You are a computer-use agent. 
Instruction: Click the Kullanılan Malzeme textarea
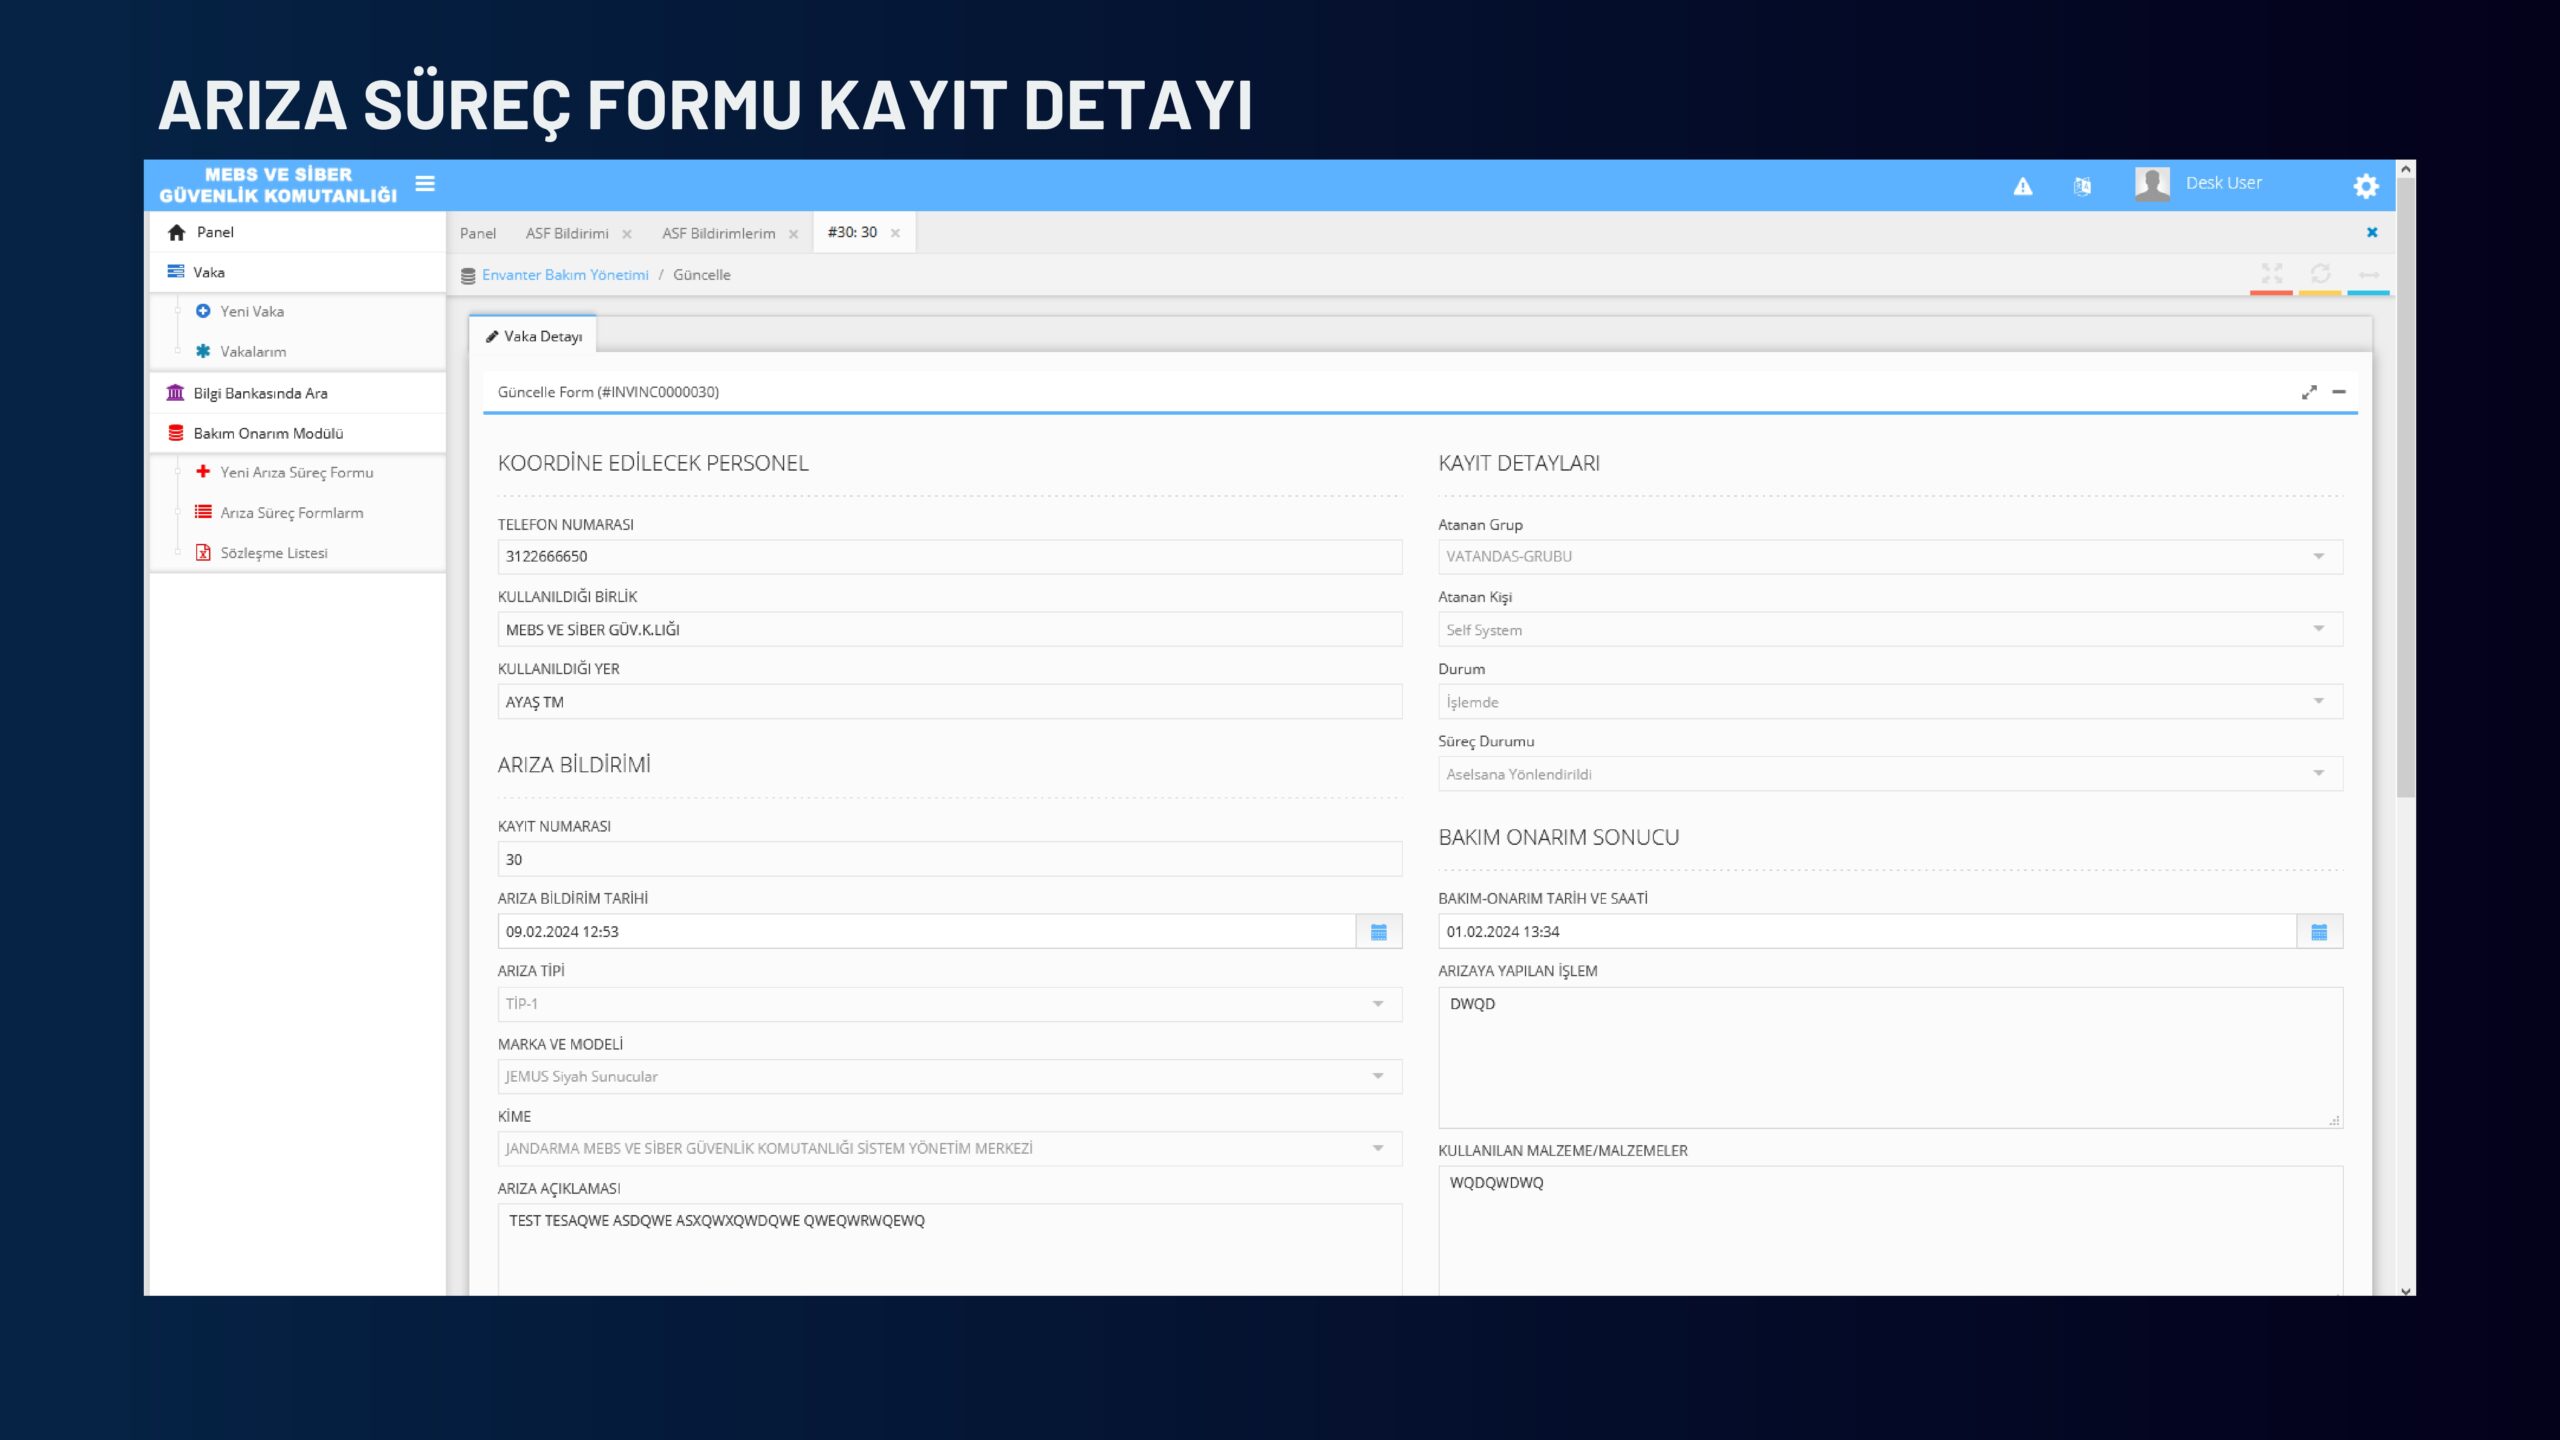pyautogui.click(x=1890, y=1231)
